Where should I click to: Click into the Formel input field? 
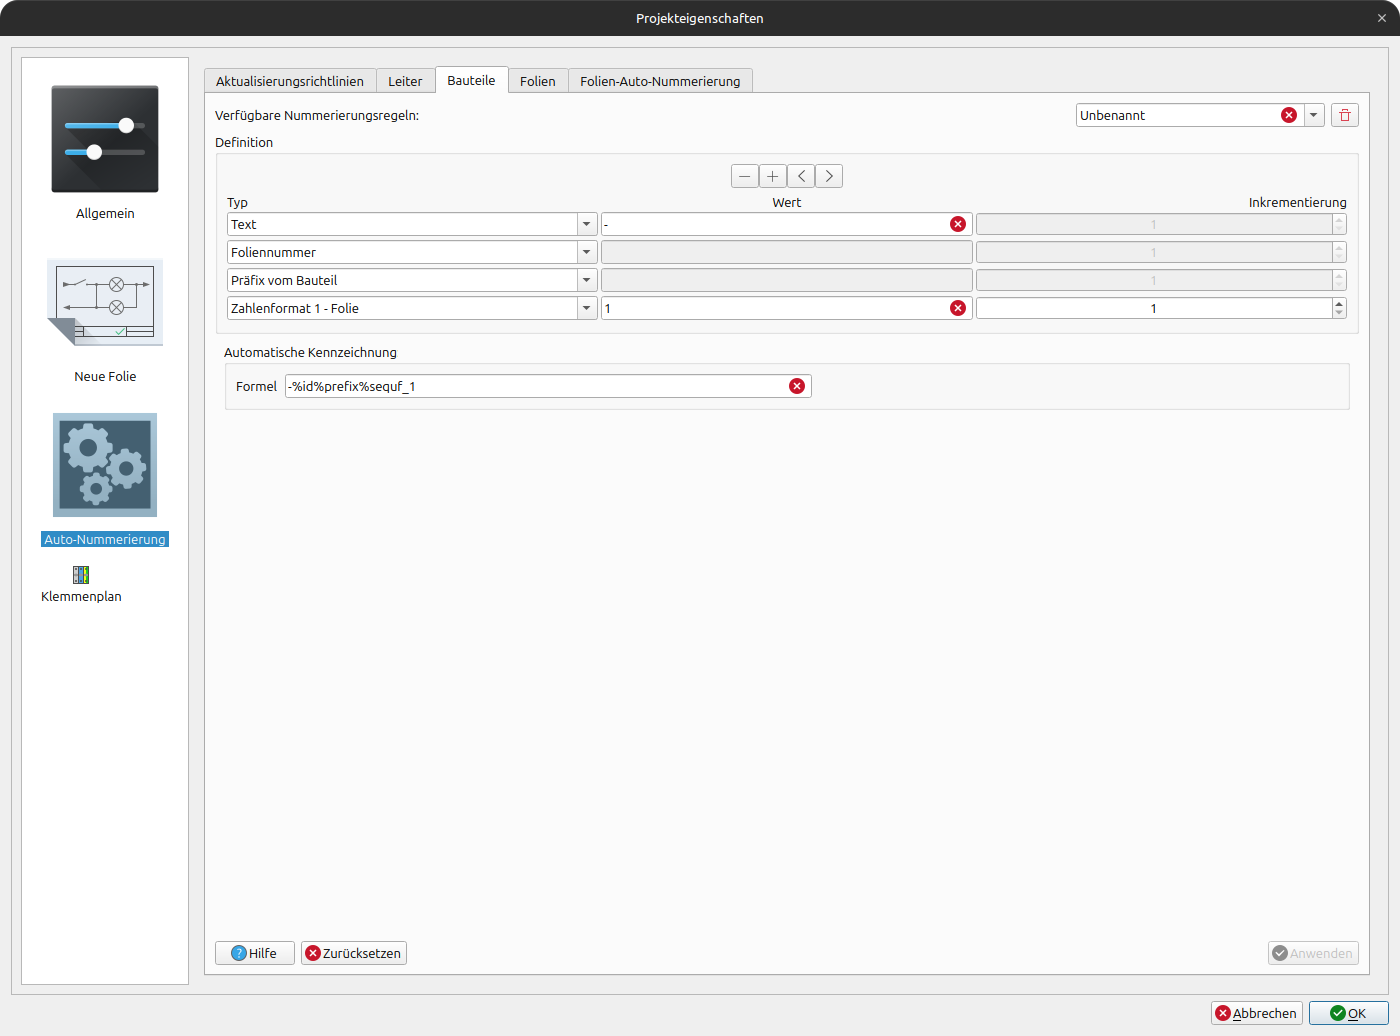click(535, 386)
